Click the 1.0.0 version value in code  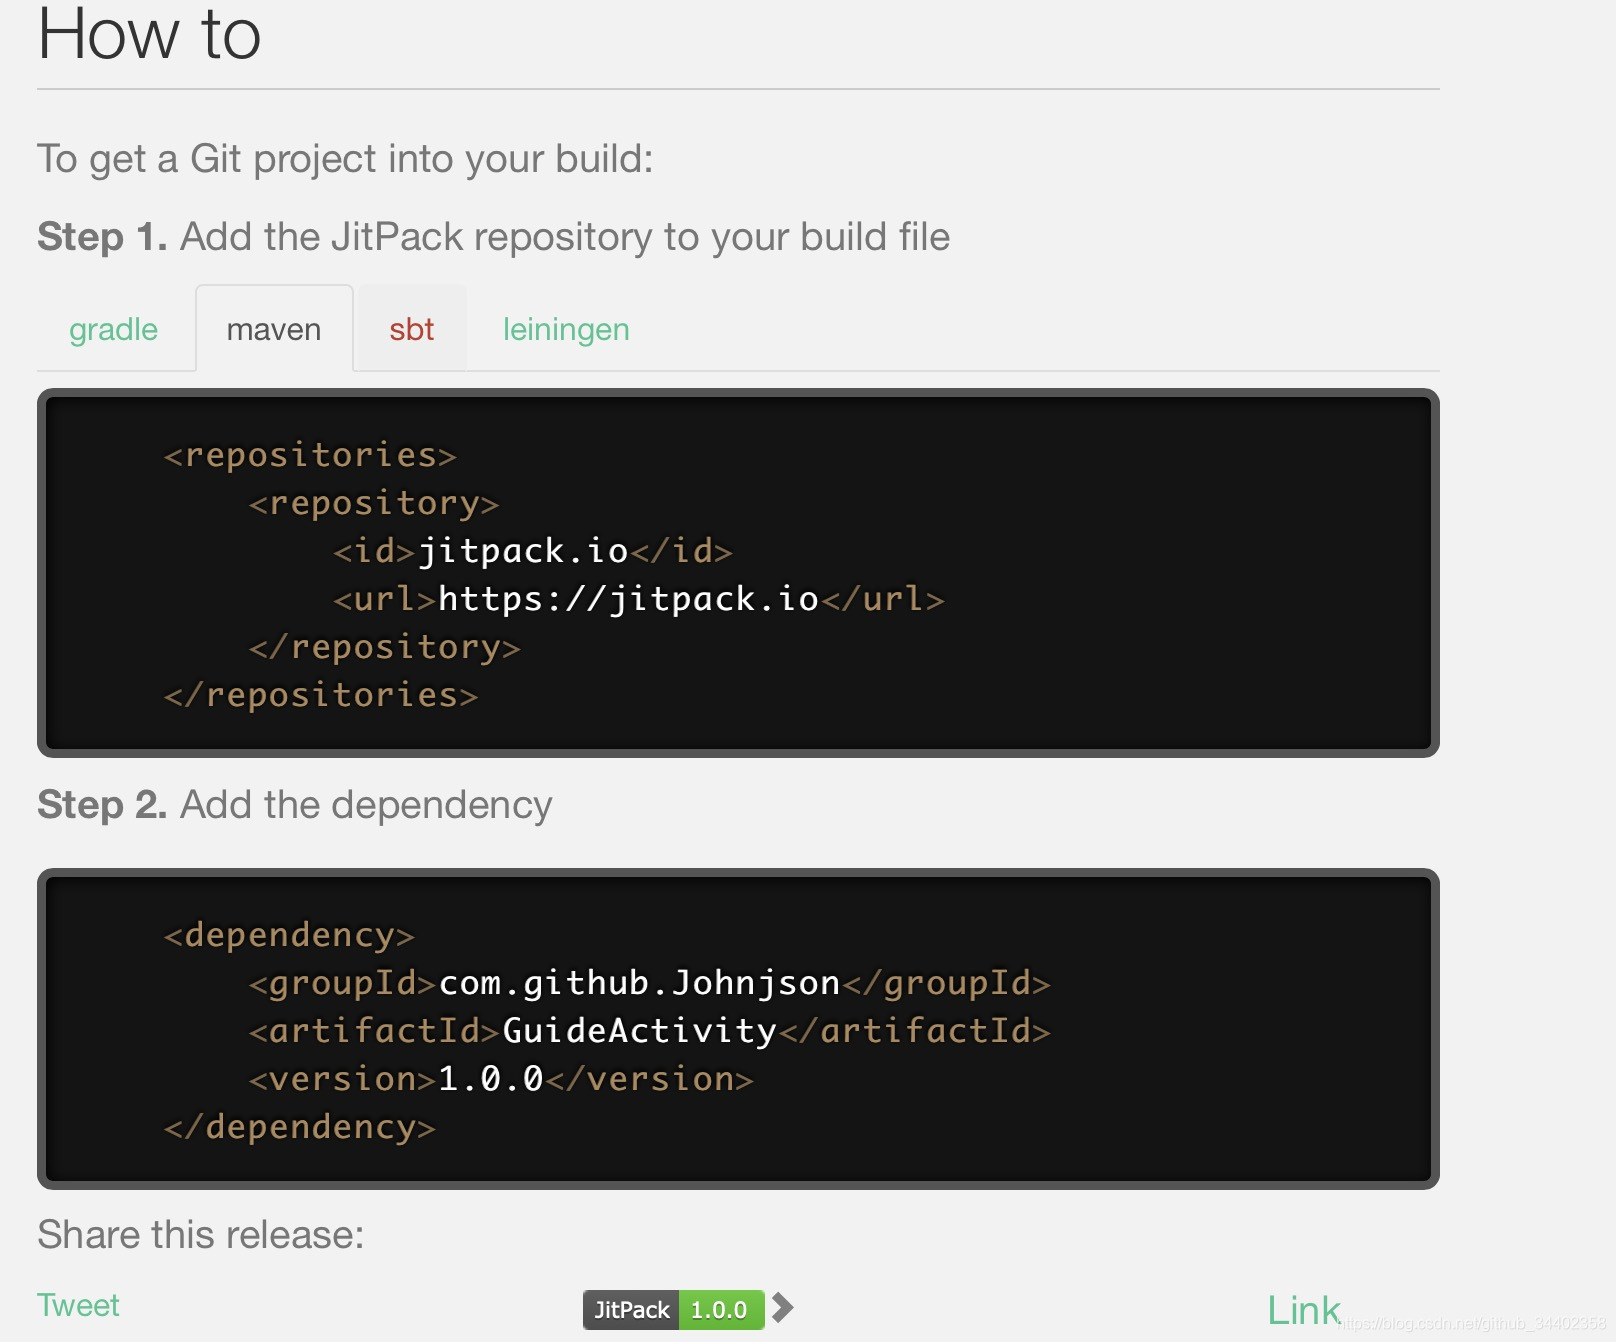tap(490, 1079)
